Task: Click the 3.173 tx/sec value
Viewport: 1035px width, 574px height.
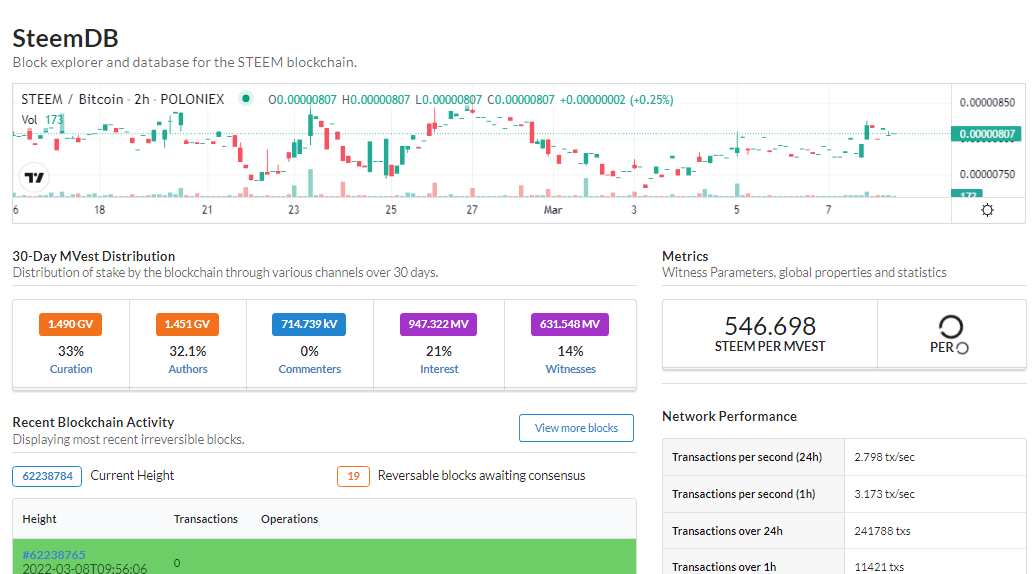Action: pyautogui.click(x=885, y=494)
